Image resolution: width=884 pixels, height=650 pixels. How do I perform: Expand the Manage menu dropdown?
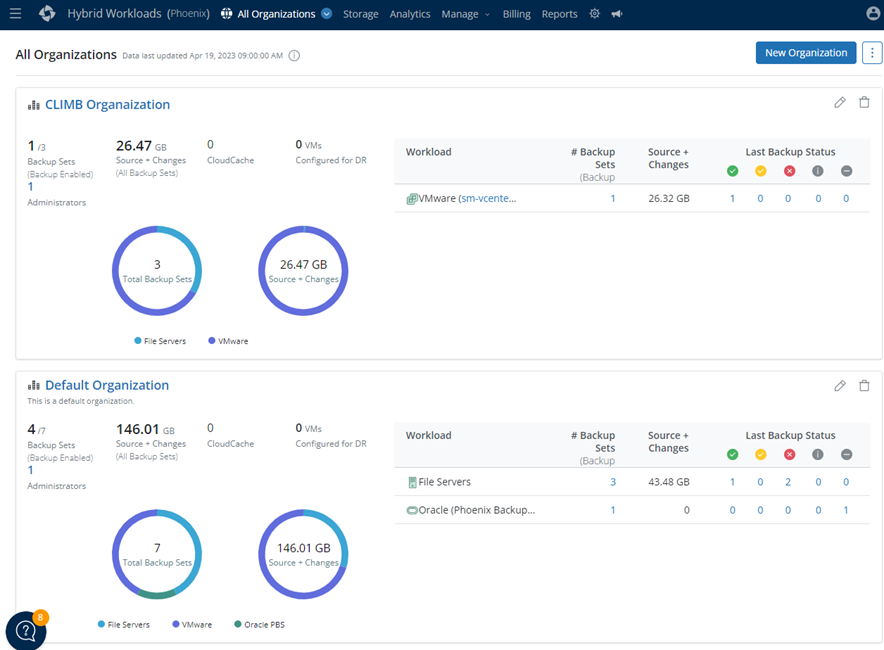(466, 14)
